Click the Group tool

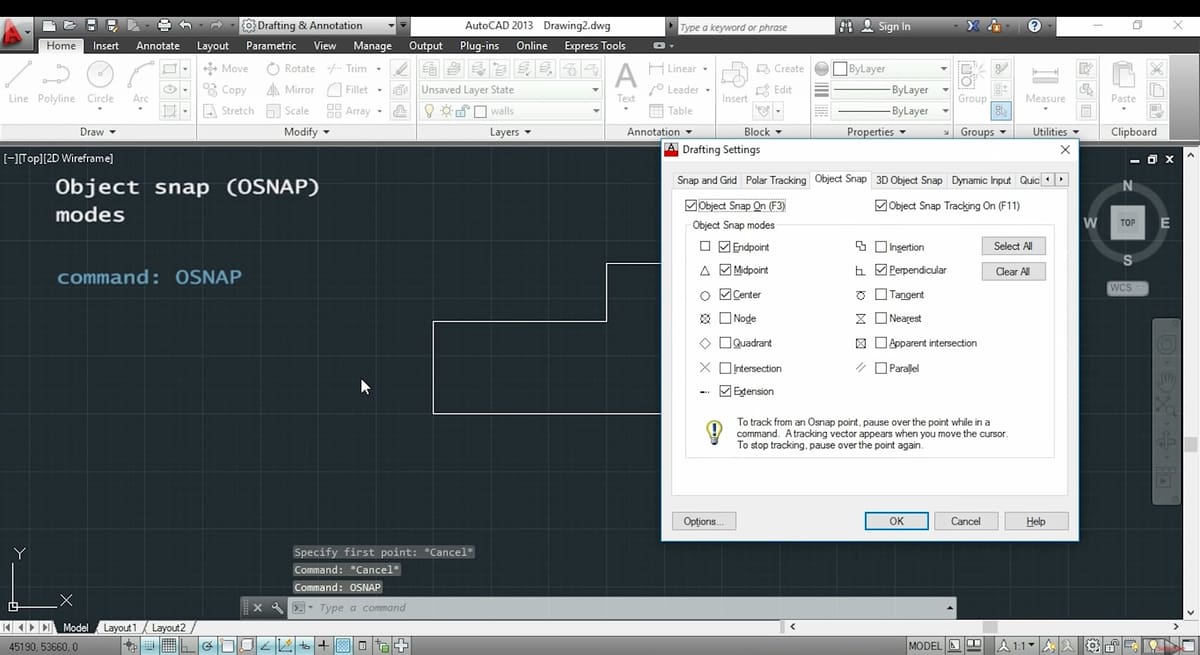tap(972, 82)
